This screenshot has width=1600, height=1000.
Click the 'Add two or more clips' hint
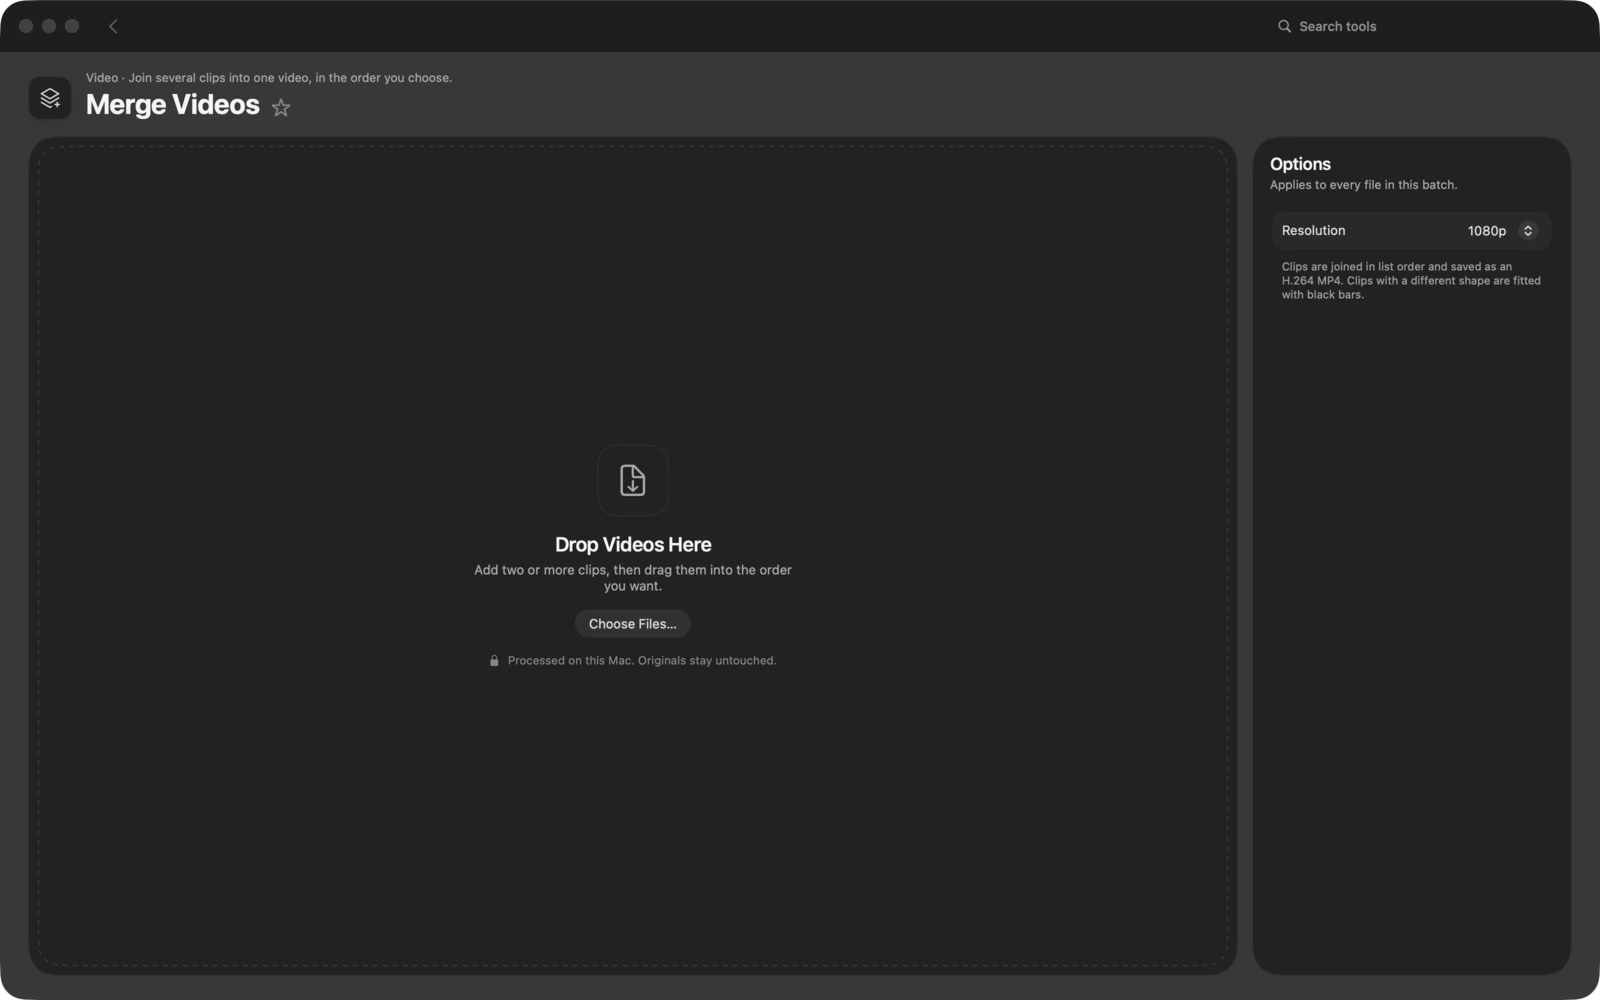633,578
